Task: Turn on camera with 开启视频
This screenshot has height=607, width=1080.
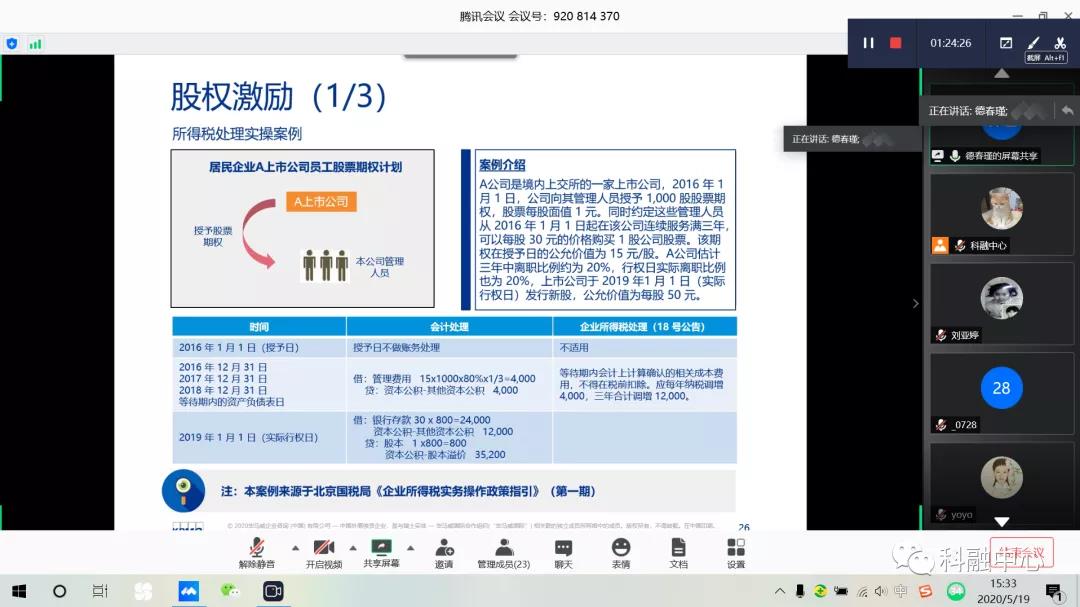Action: [x=324, y=552]
